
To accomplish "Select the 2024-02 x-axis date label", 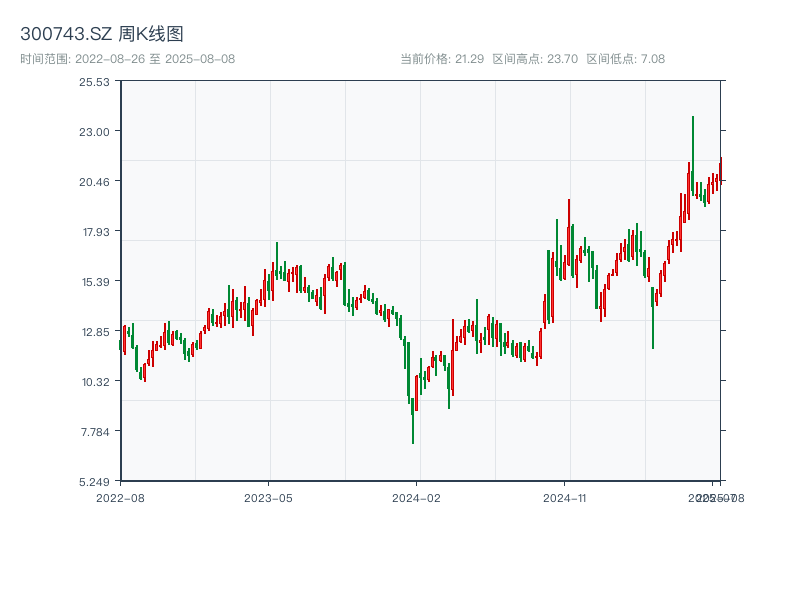I will tap(416, 497).
